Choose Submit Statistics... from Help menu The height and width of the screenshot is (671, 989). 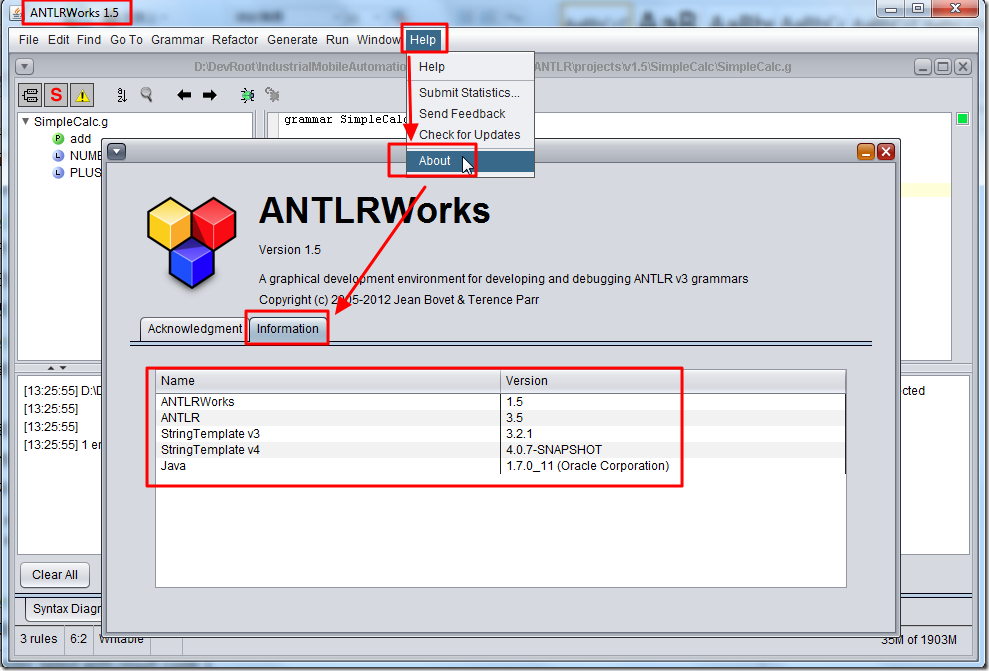(471, 93)
